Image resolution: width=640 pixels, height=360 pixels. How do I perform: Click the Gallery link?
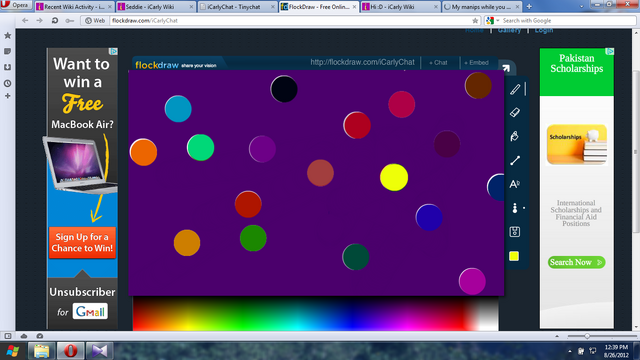pos(509,31)
